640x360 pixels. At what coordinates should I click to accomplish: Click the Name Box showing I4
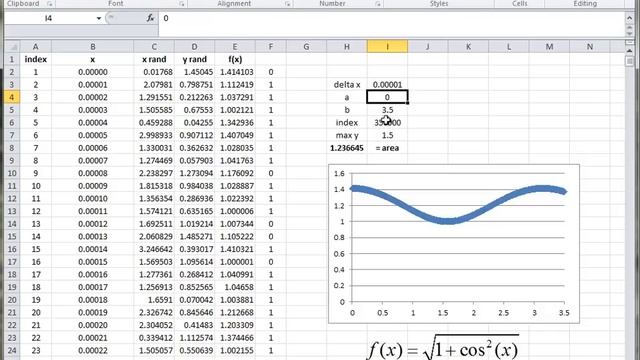49,18
